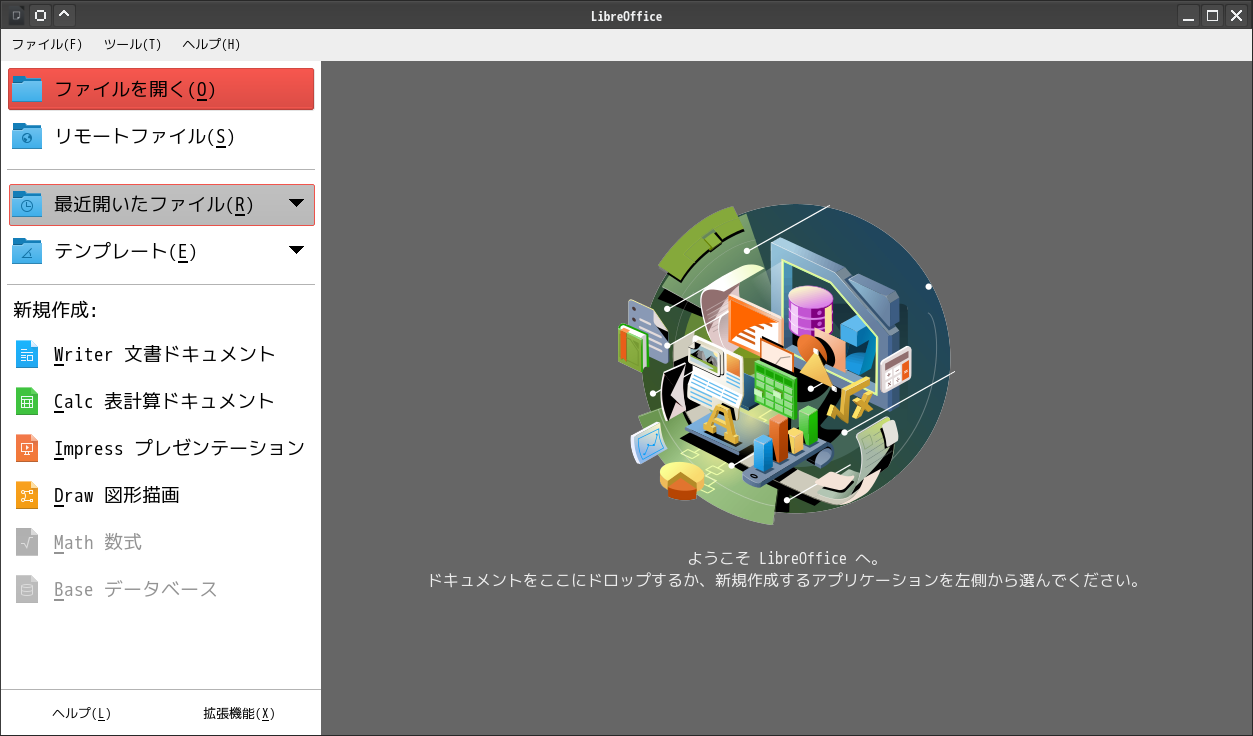Open the ヘルプ(H) menu in menu bar
The height and width of the screenshot is (736, 1253).
point(211,44)
